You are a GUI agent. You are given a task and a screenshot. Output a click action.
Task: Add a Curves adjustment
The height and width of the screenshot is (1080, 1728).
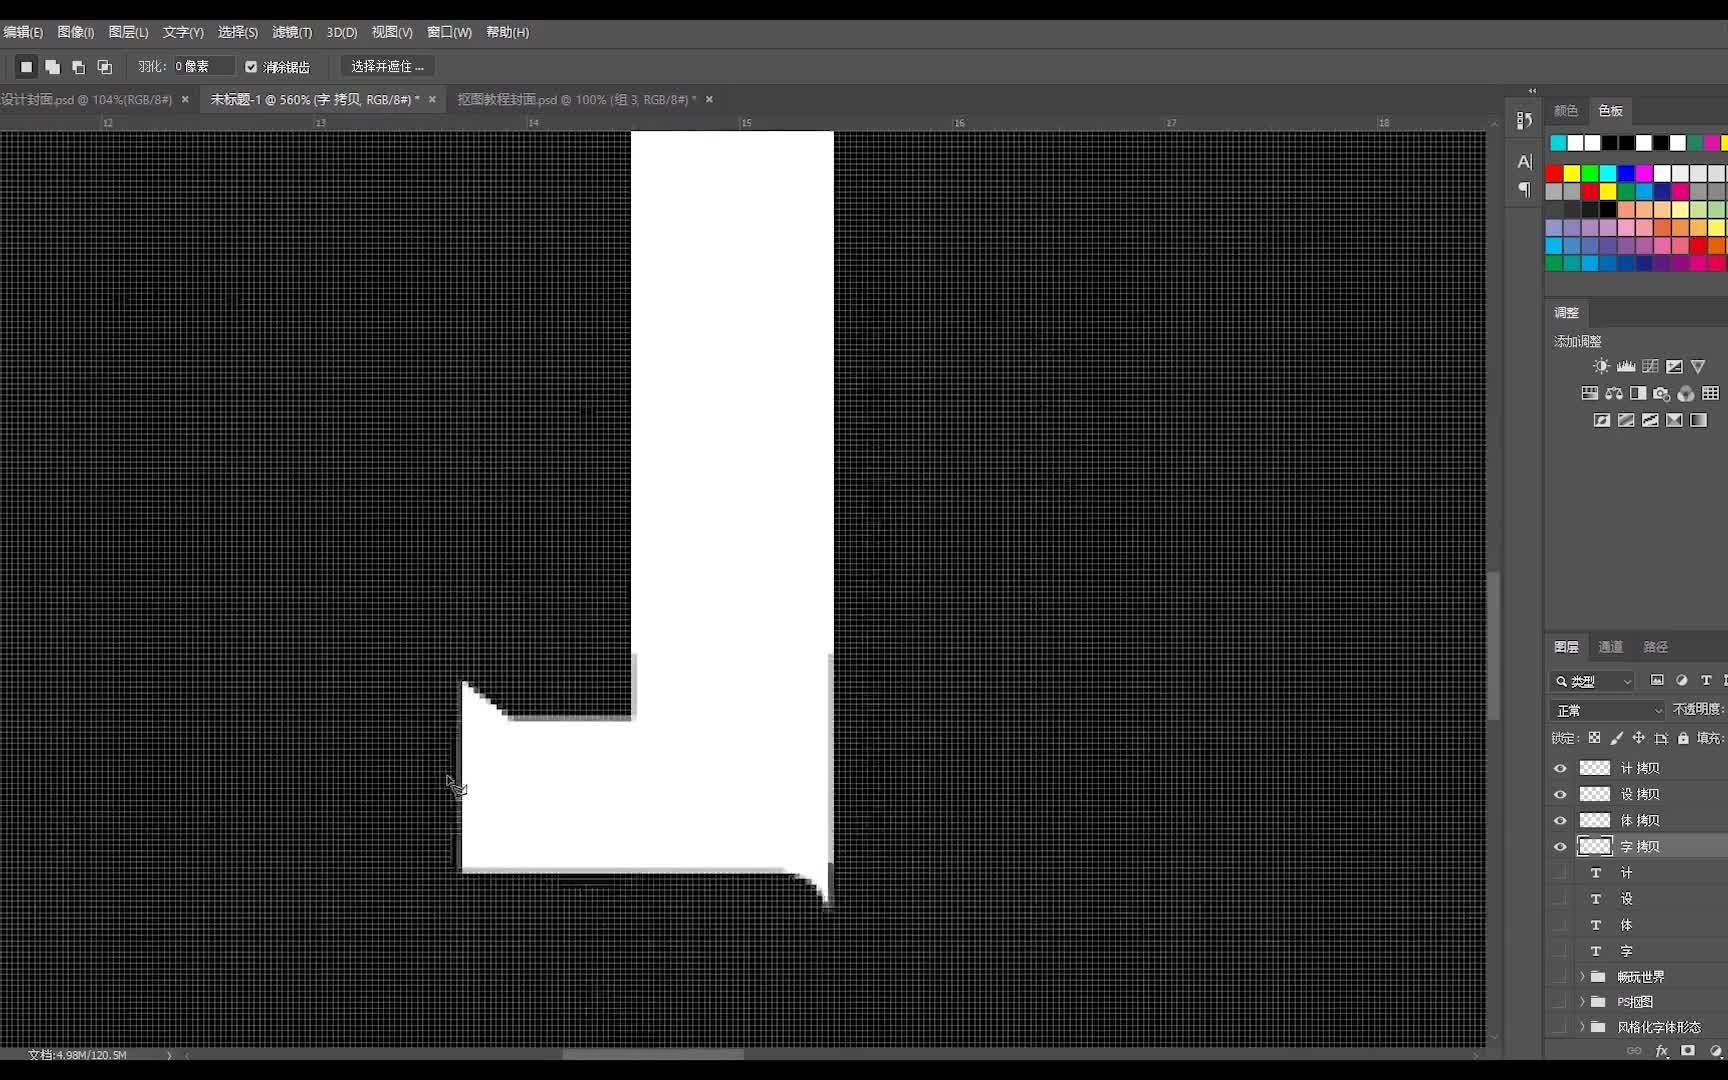pos(1650,366)
